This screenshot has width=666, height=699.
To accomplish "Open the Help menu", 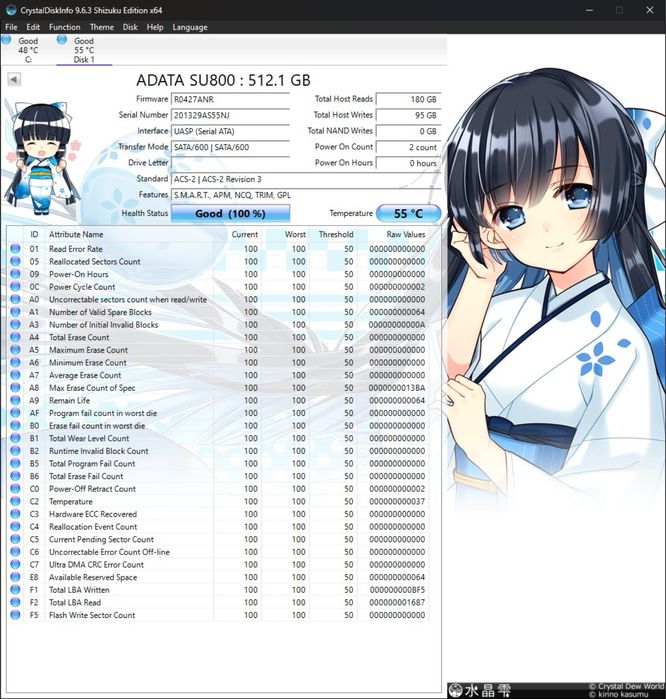I will (x=155, y=27).
